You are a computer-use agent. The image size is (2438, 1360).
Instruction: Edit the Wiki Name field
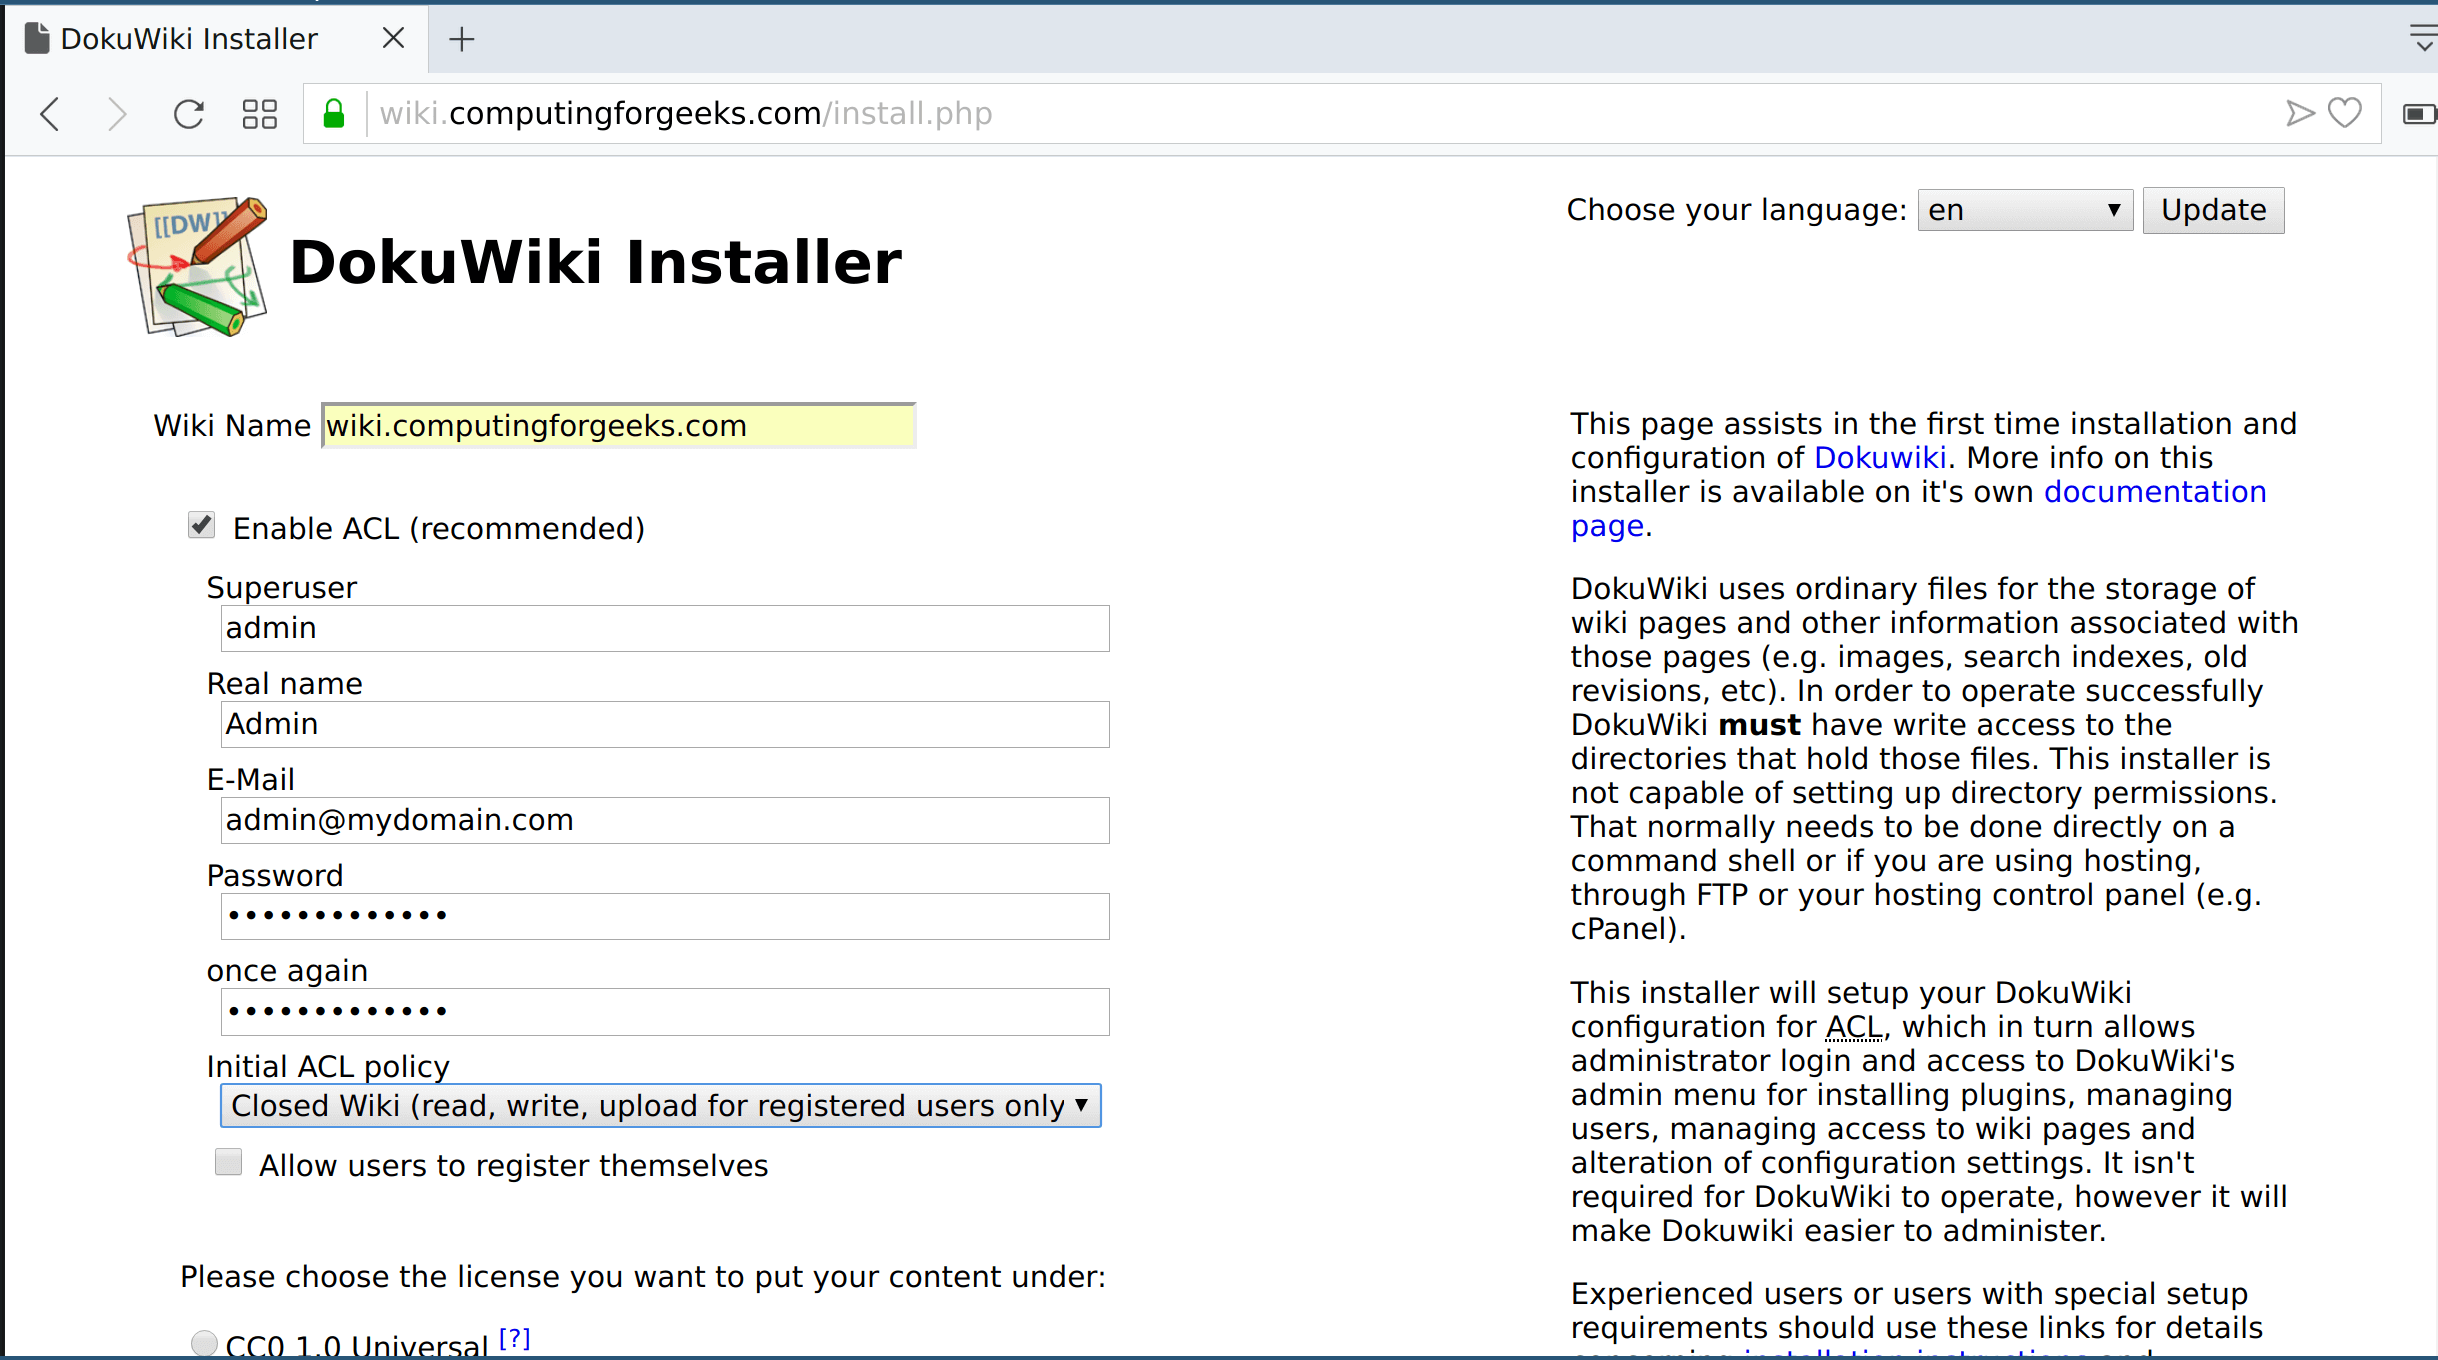point(618,426)
